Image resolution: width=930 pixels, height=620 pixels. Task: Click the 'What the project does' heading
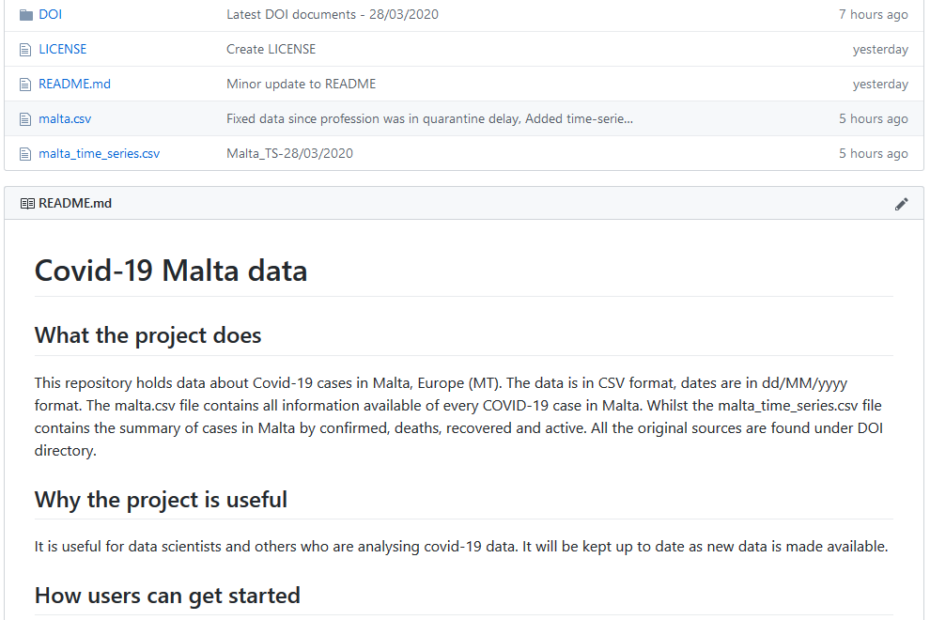click(148, 335)
